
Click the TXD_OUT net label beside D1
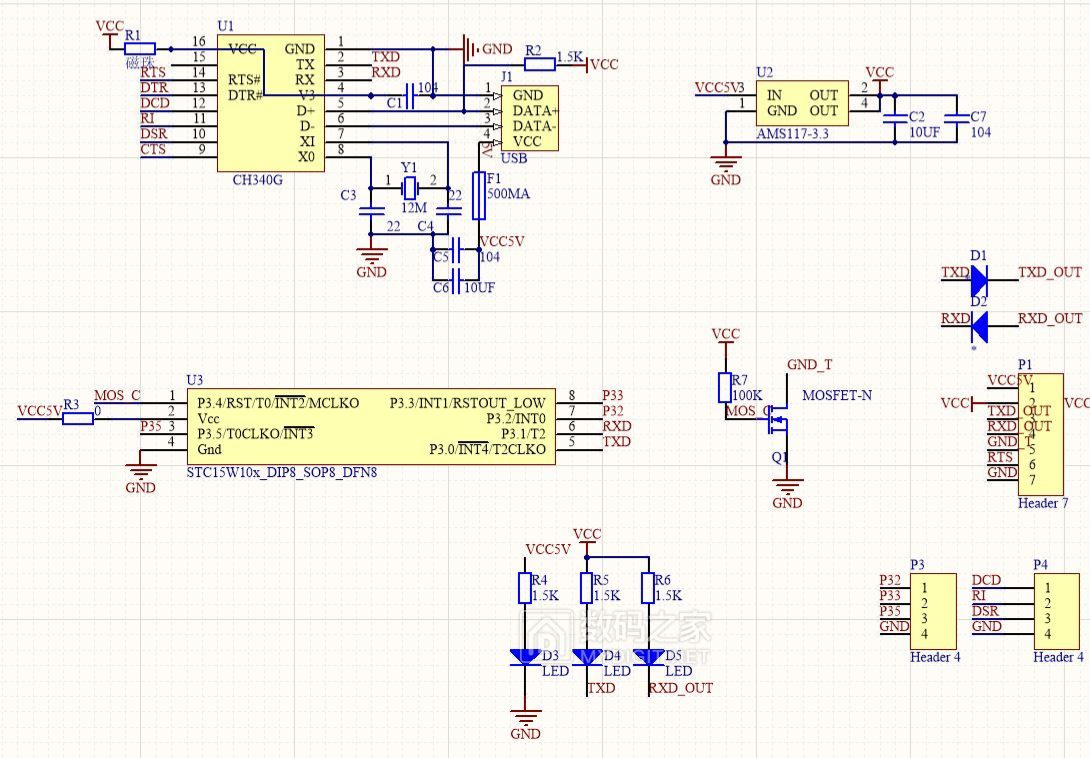[1050, 272]
